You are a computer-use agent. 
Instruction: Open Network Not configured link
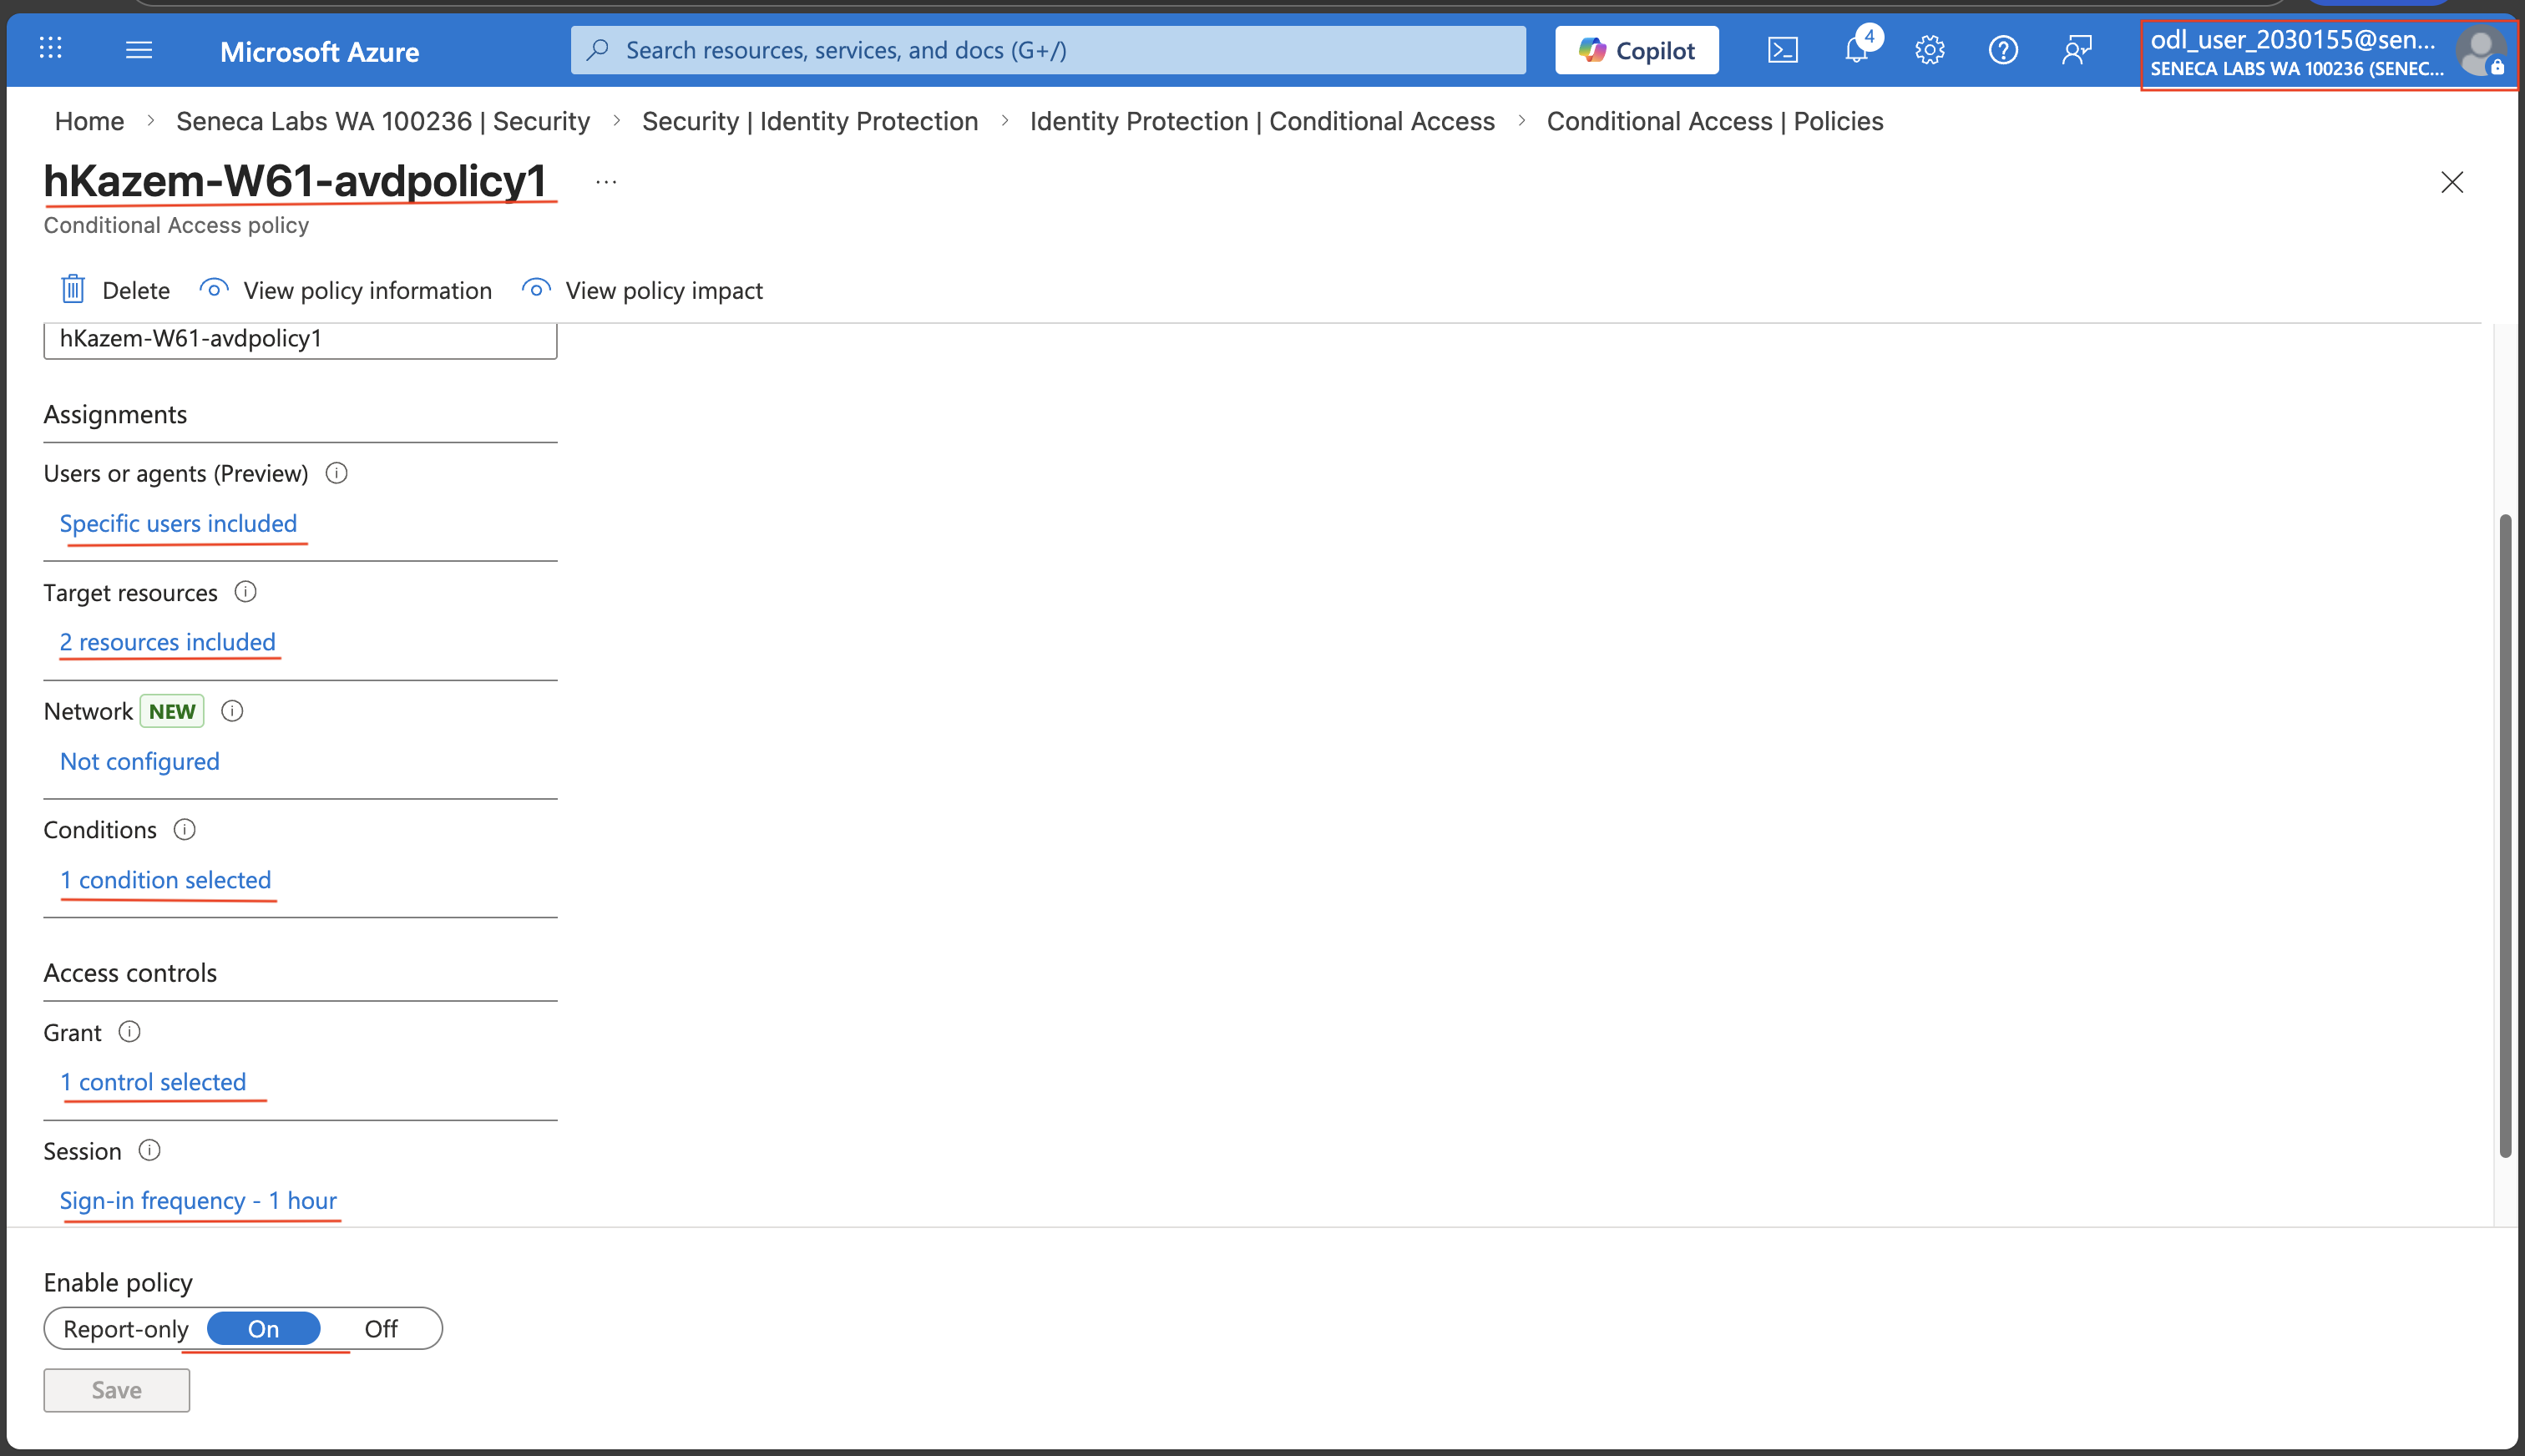click(140, 761)
